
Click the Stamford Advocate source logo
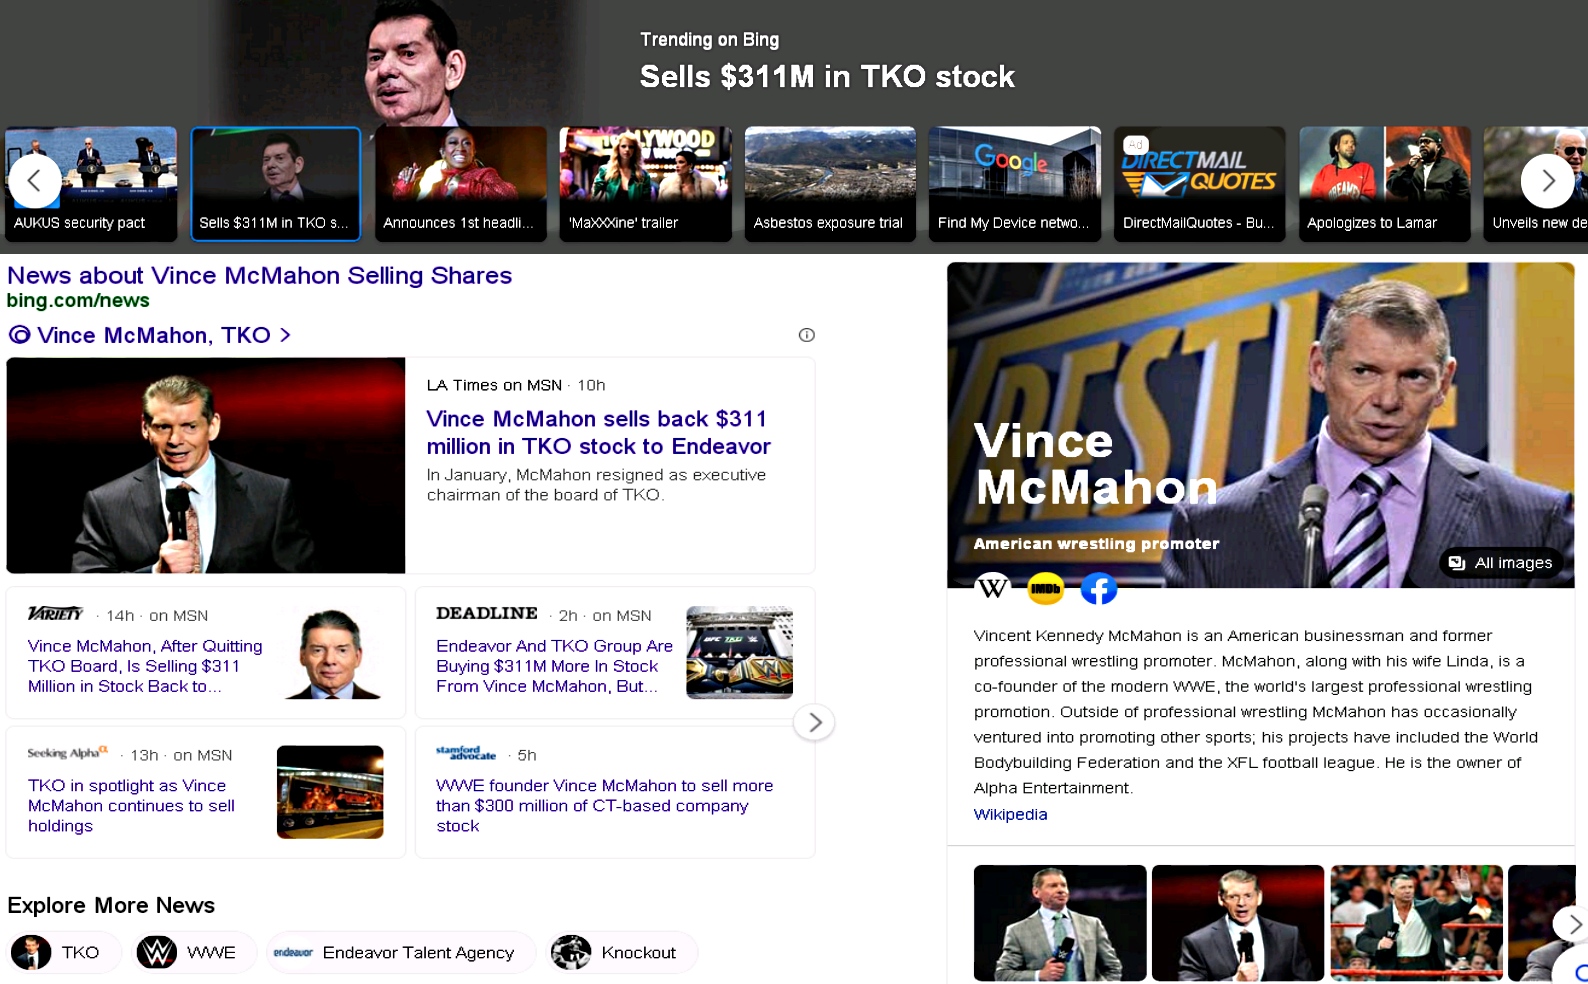(466, 753)
